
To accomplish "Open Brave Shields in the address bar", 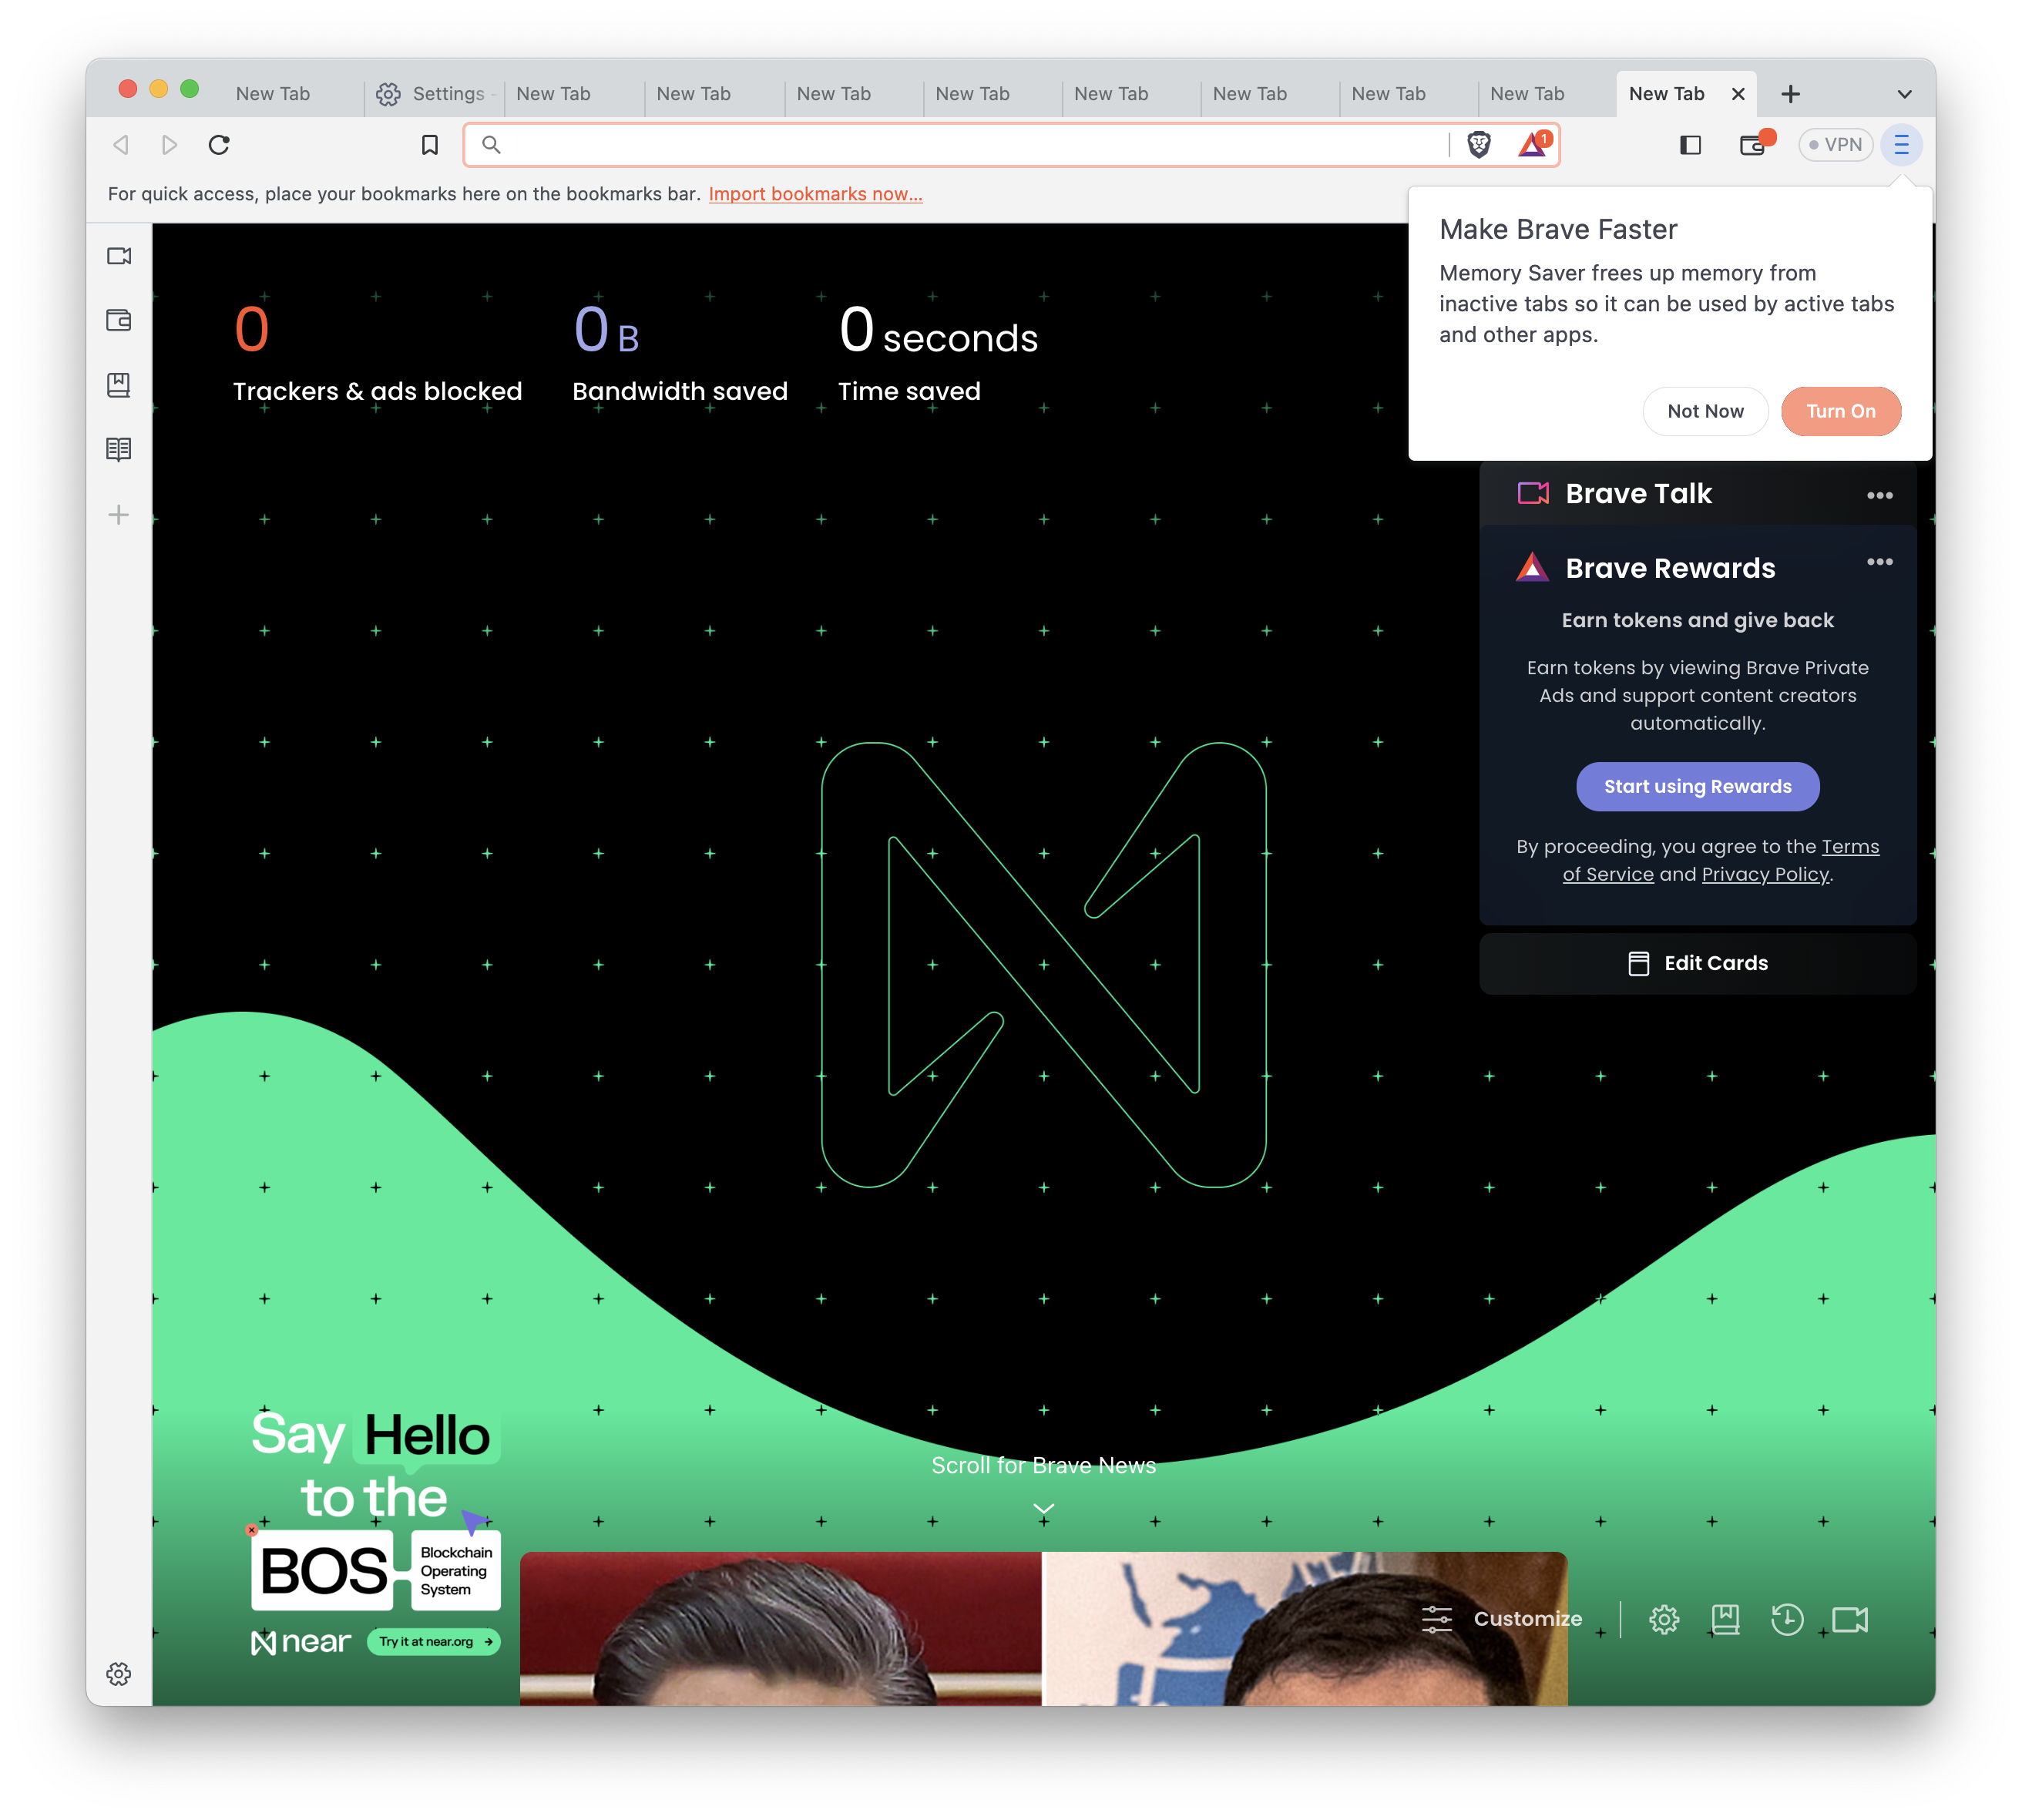I will pos(1478,144).
